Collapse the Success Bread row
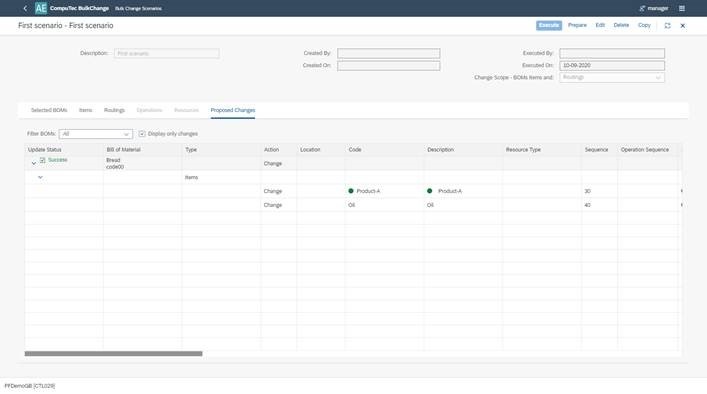 [x=34, y=163]
